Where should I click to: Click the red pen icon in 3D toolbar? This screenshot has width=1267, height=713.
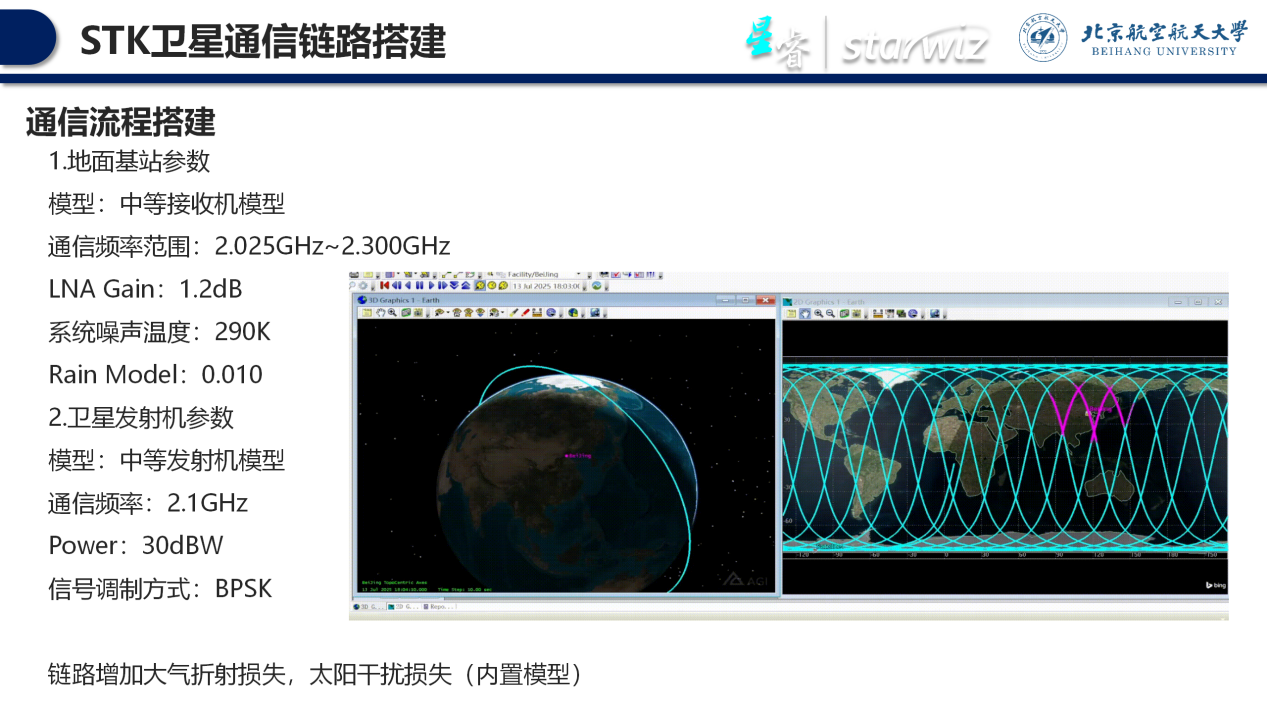[x=525, y=313]
